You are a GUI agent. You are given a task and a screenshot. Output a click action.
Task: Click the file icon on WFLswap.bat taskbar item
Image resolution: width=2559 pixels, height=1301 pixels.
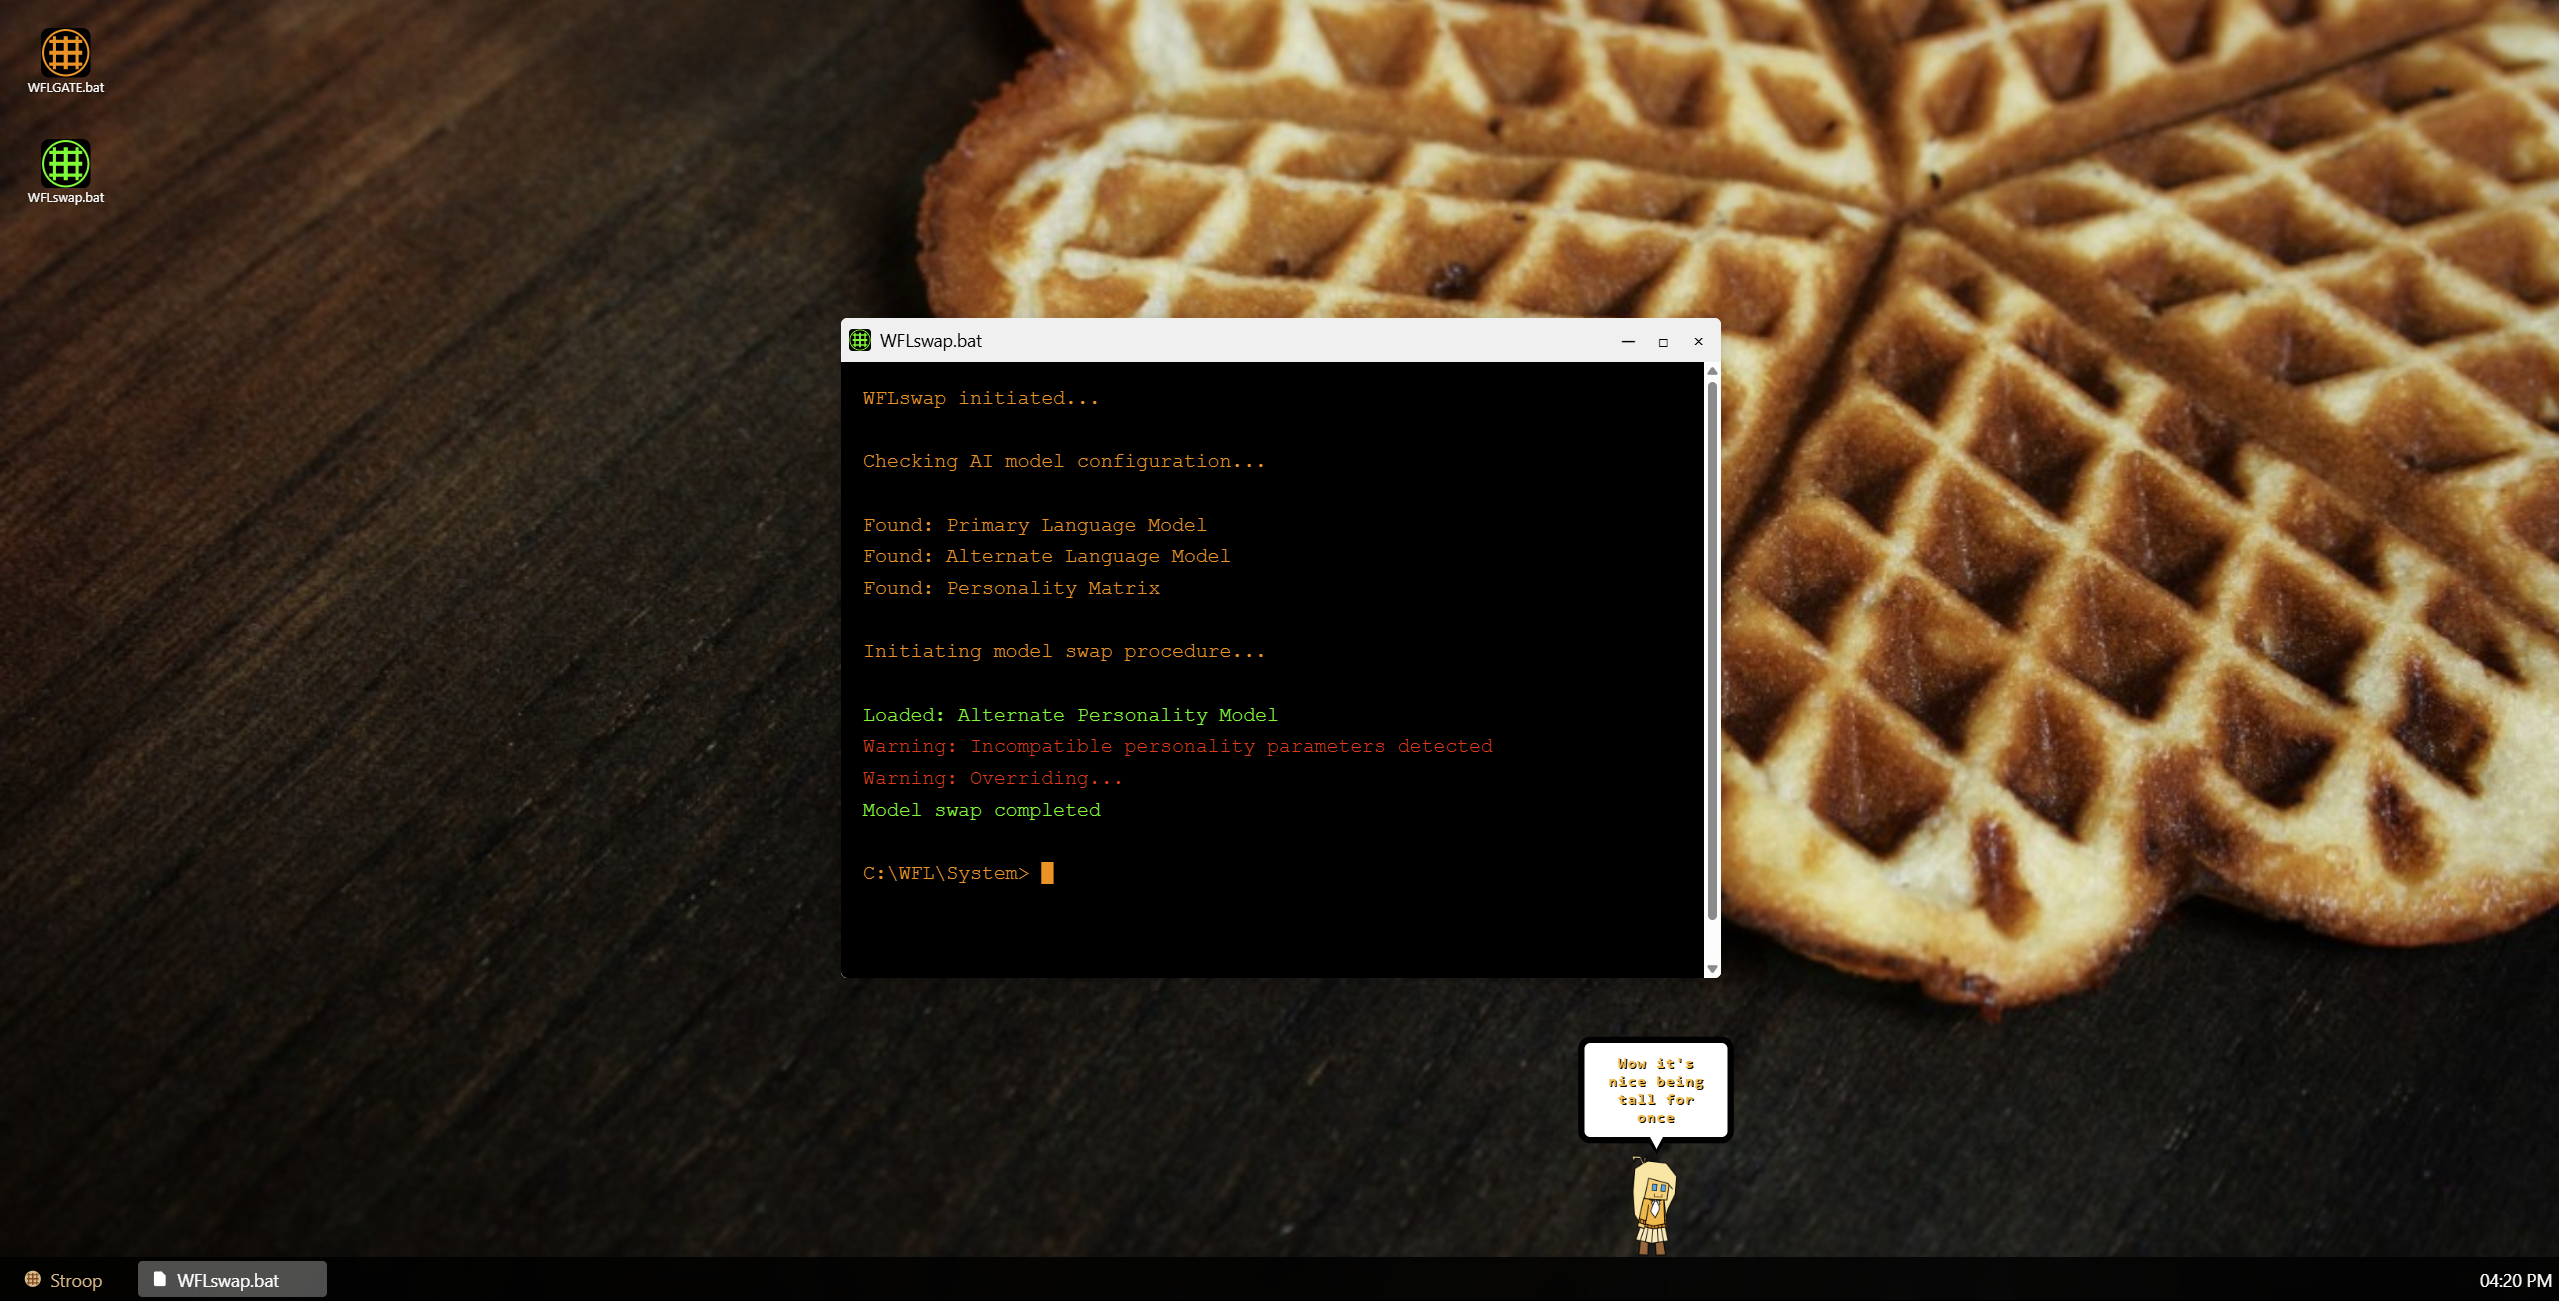(159, 1279)
